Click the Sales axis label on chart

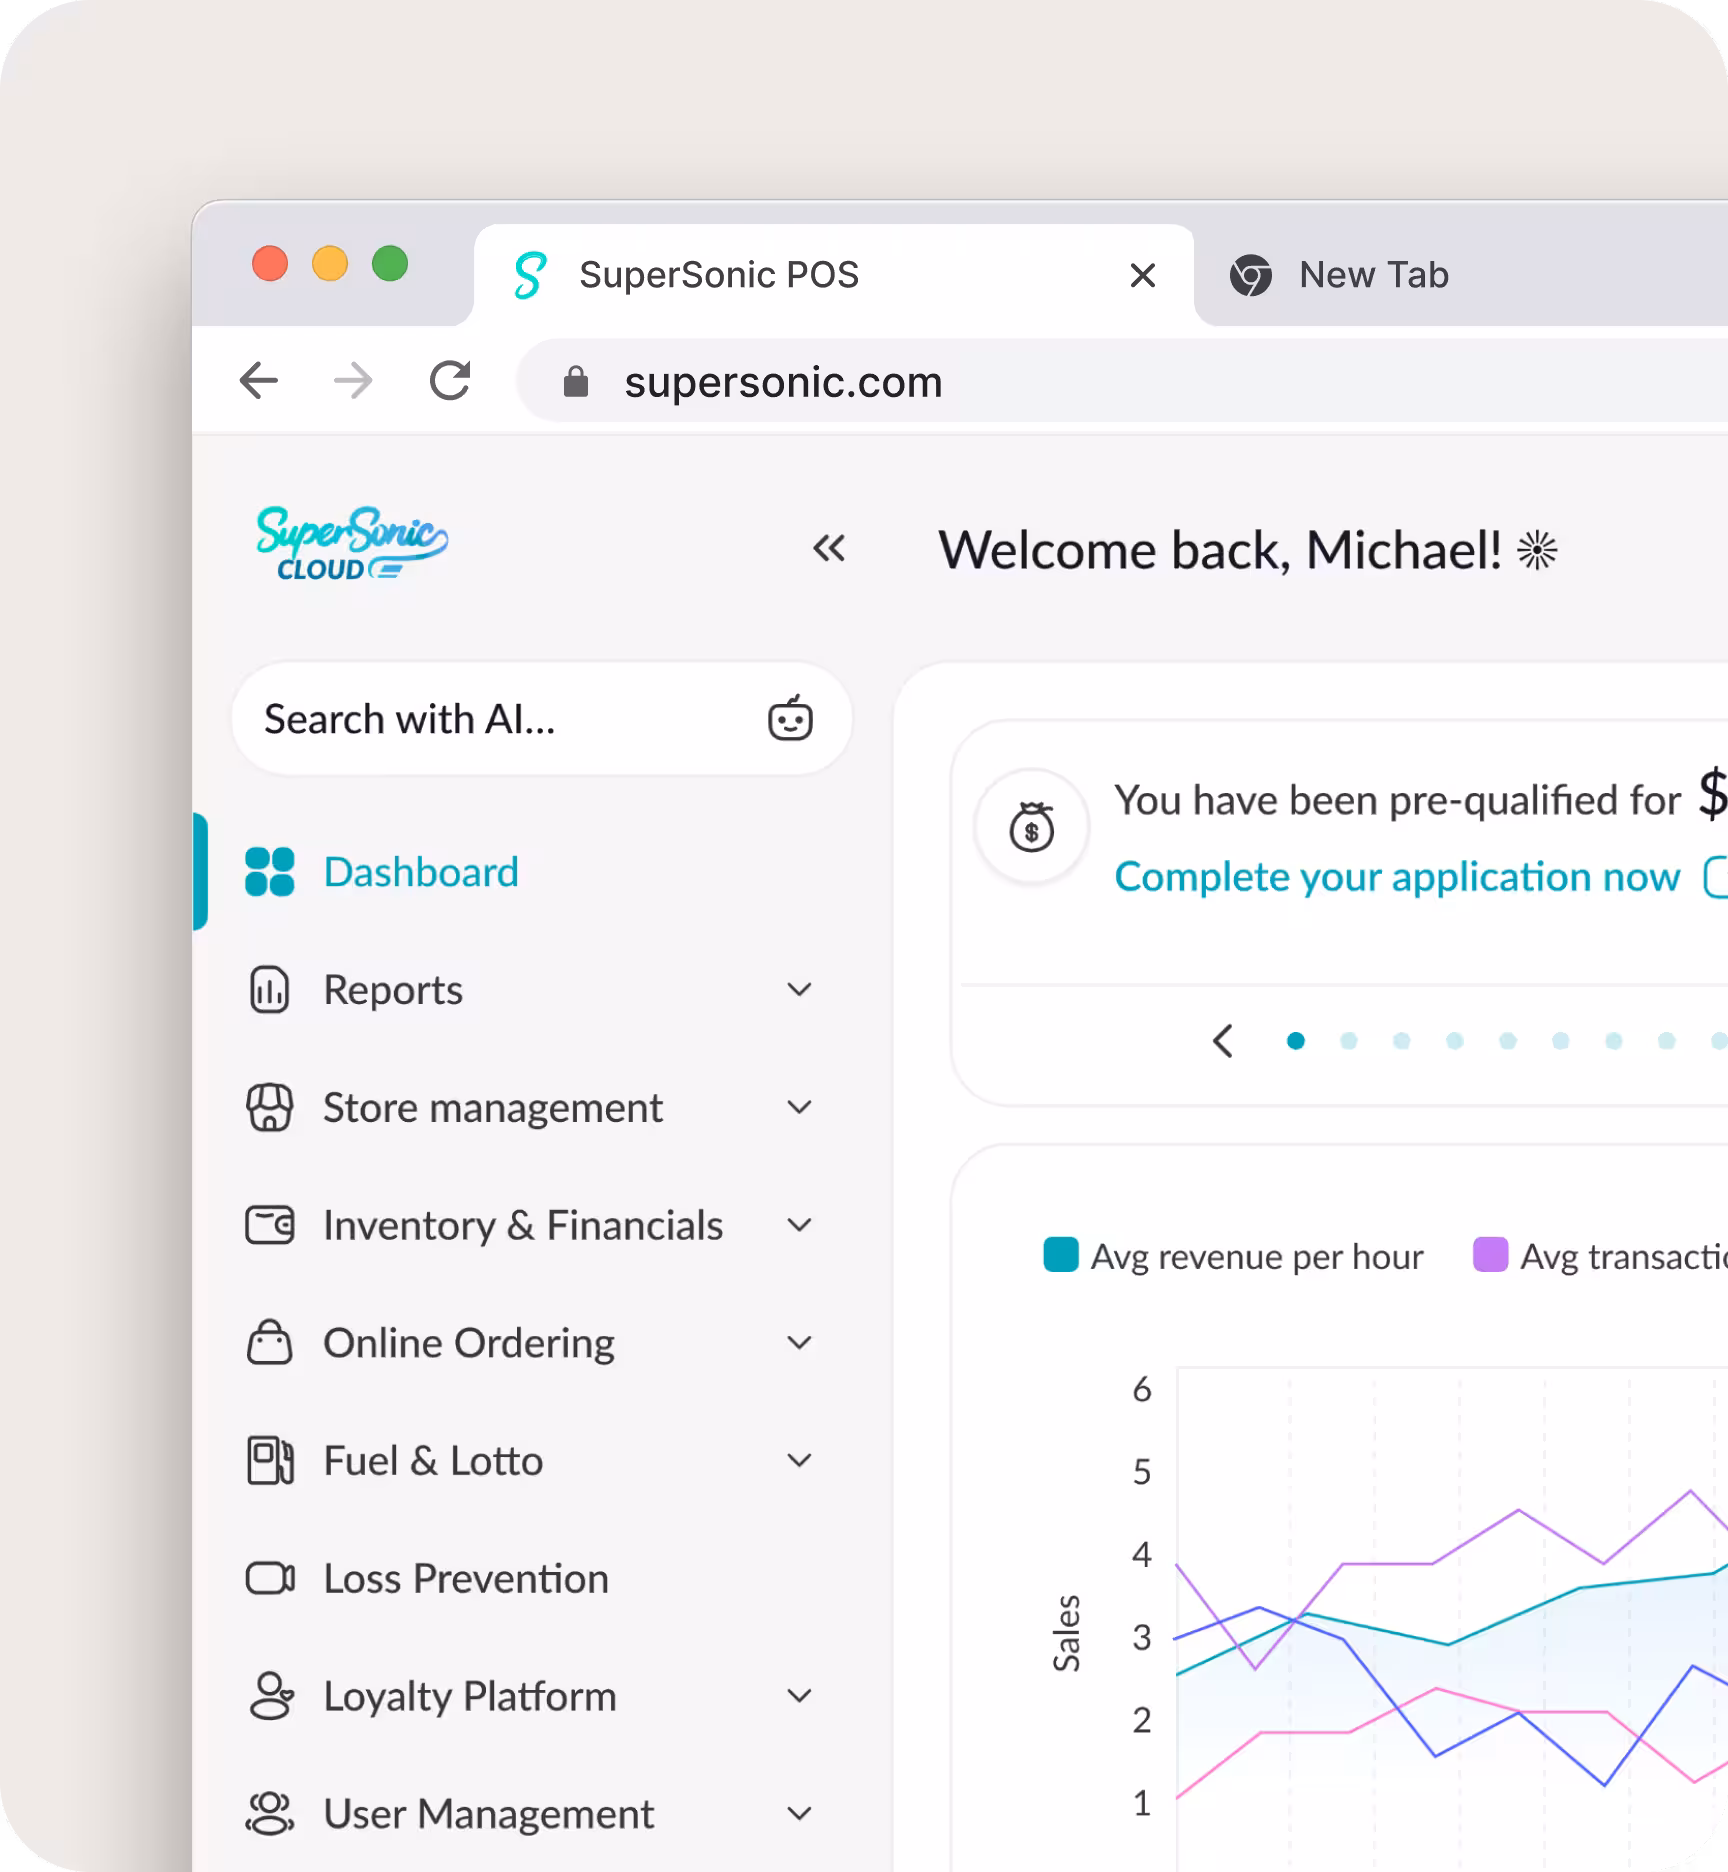1067,1632
